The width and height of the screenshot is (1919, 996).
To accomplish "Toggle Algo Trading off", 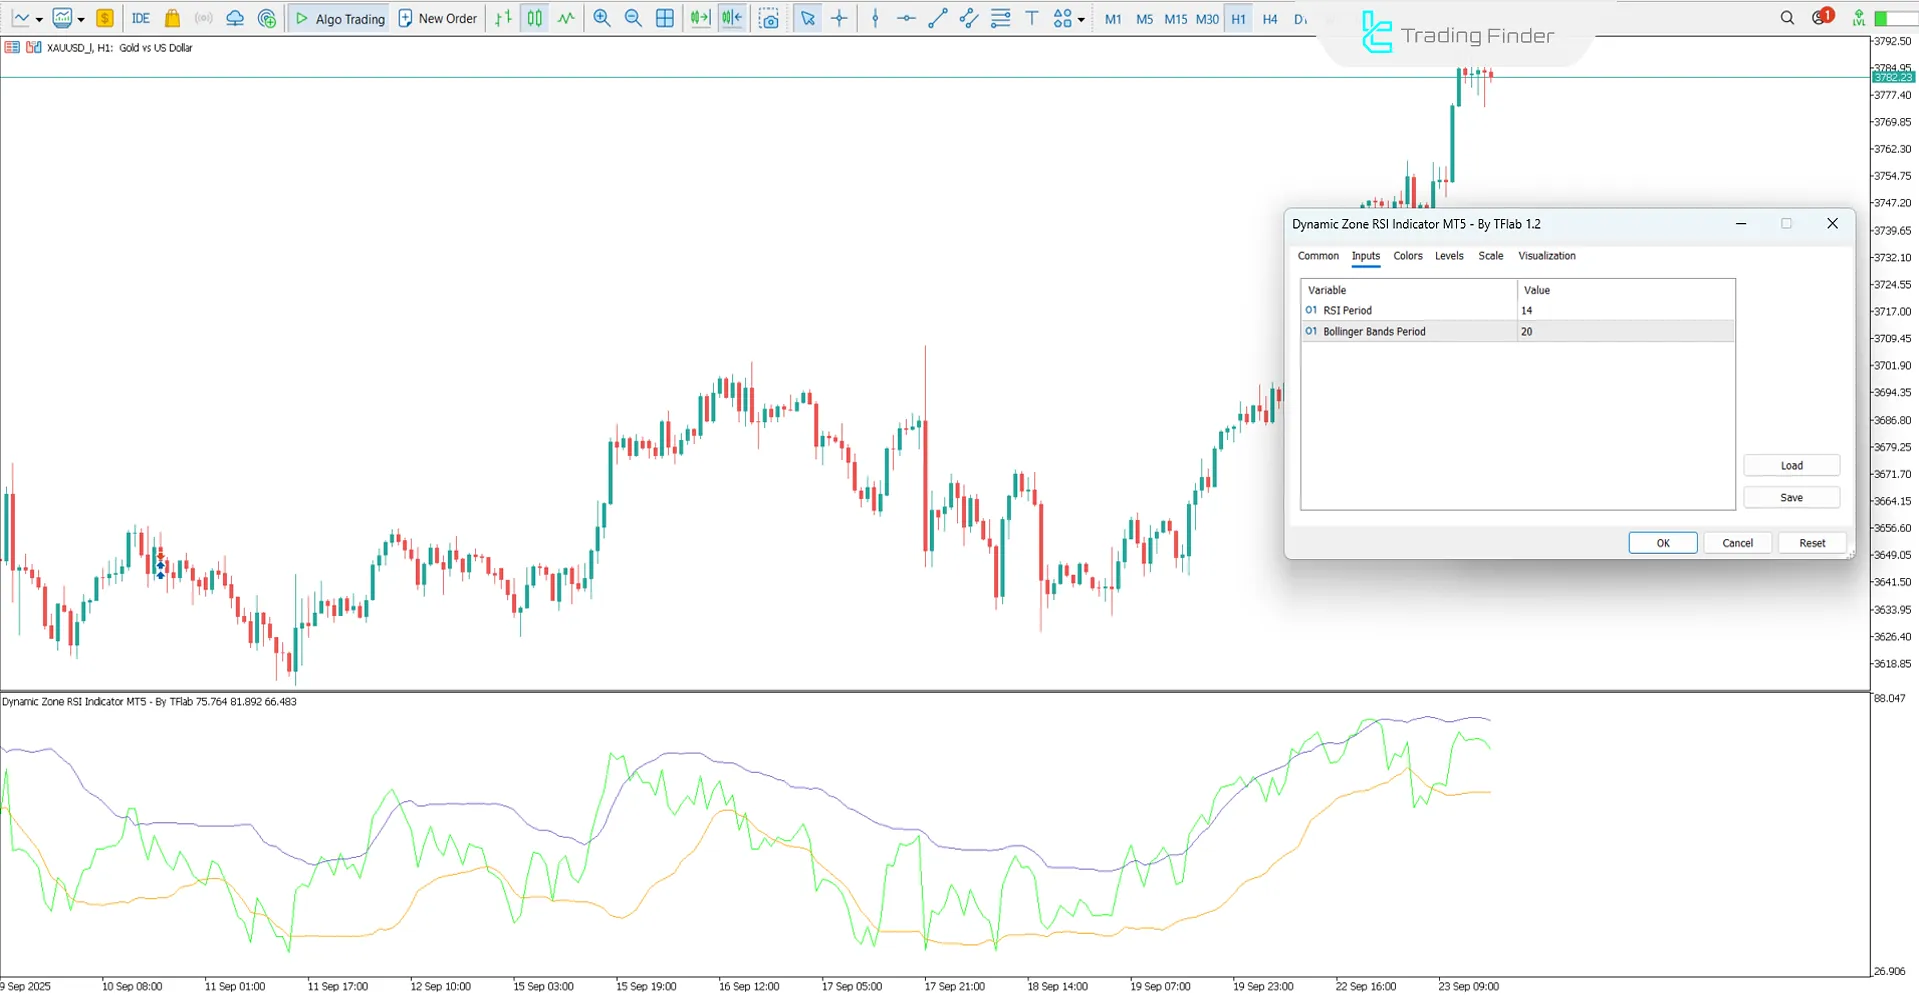I will tap(339, 17).
